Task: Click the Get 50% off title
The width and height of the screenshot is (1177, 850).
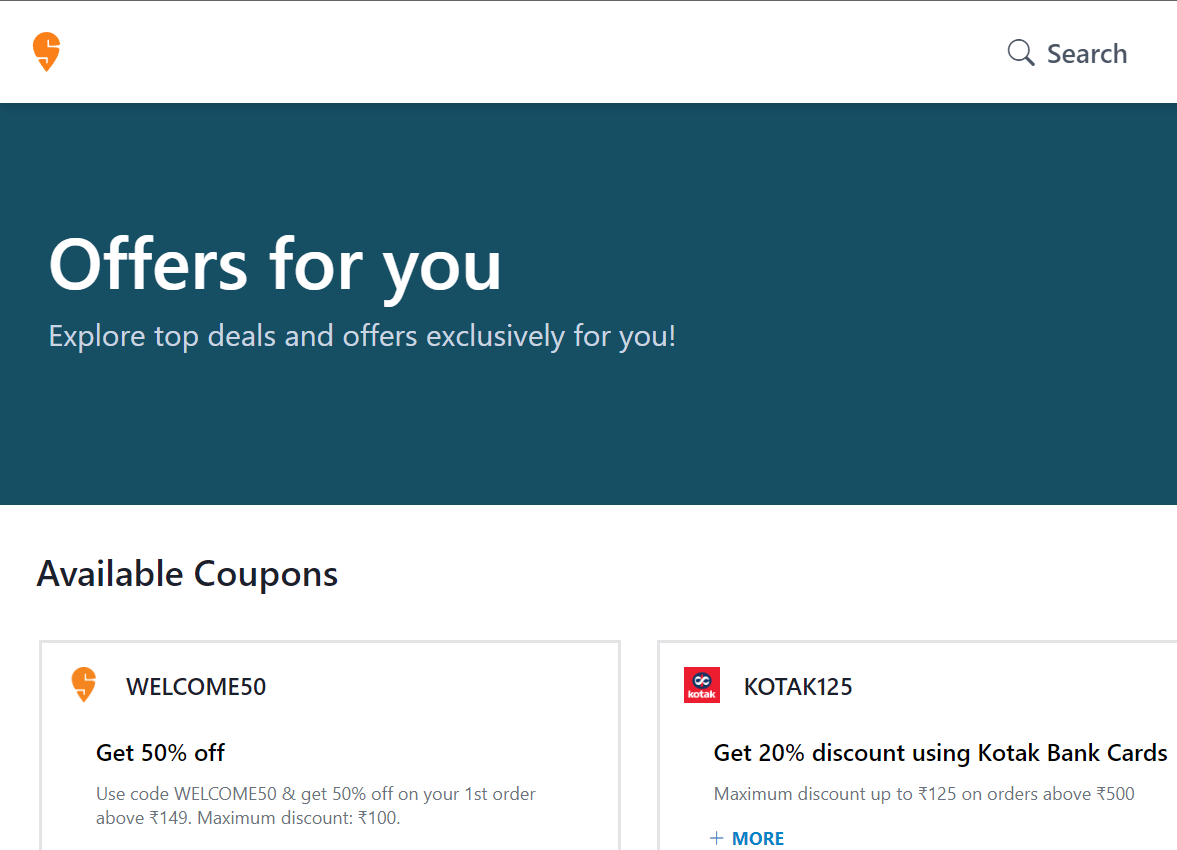Action: tap(161, 752)
